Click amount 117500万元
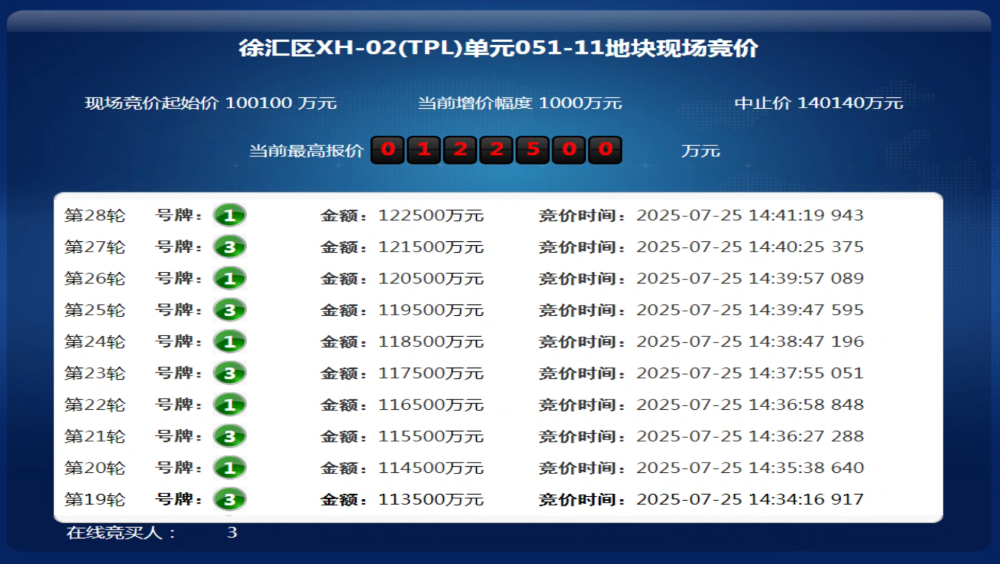 (430, 373)
